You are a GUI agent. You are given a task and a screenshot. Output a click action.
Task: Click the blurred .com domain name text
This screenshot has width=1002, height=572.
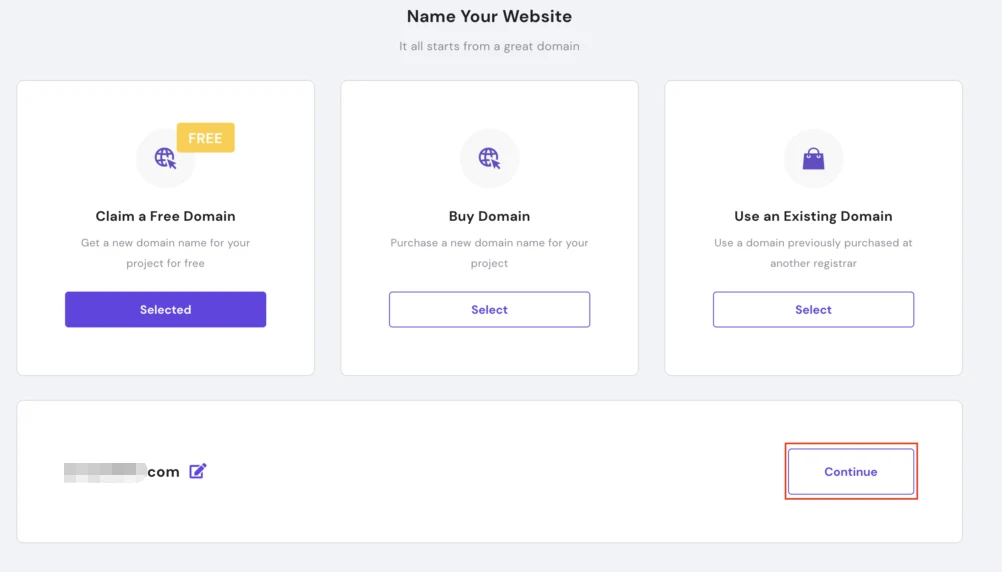[x=122, y=472]
